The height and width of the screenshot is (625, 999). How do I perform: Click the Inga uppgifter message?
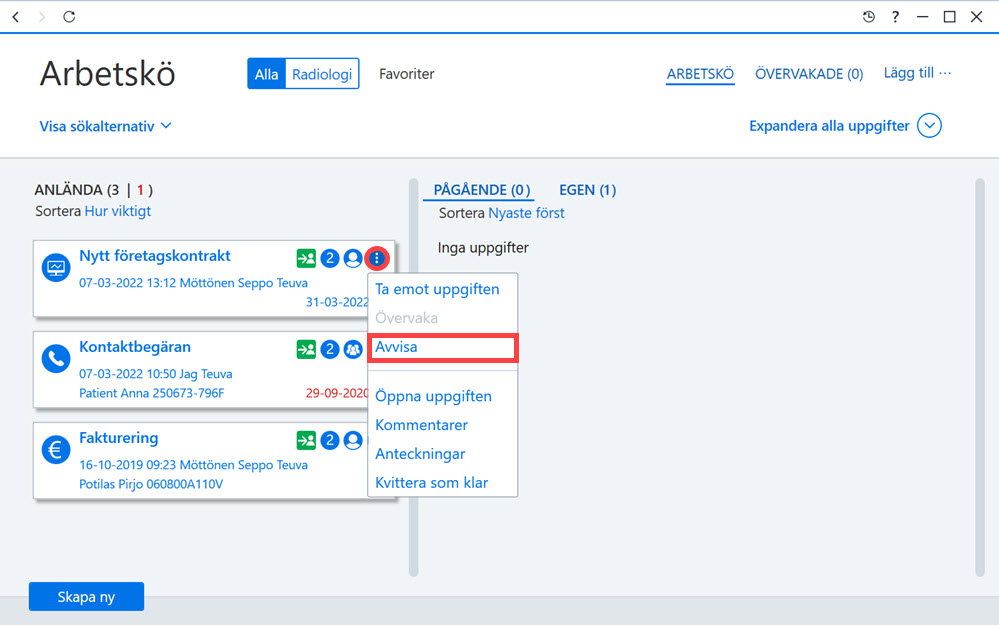[x=483, y=248]
